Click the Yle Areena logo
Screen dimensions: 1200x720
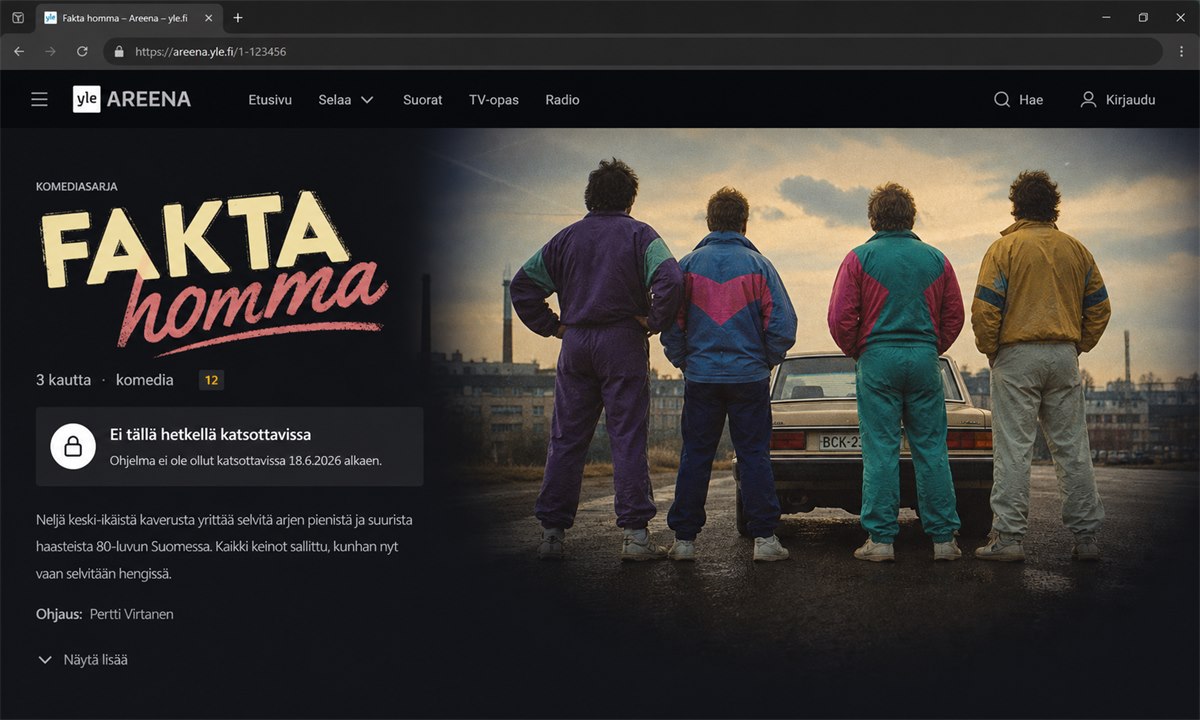132,99
